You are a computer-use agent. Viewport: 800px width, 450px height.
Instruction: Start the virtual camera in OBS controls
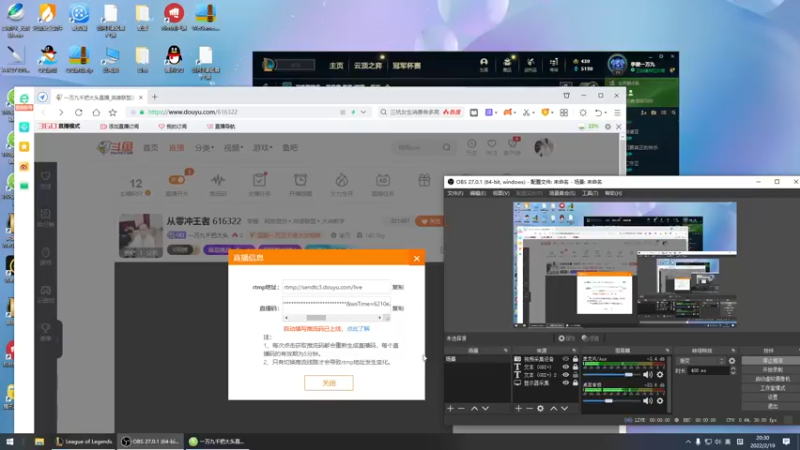(772, 379)
